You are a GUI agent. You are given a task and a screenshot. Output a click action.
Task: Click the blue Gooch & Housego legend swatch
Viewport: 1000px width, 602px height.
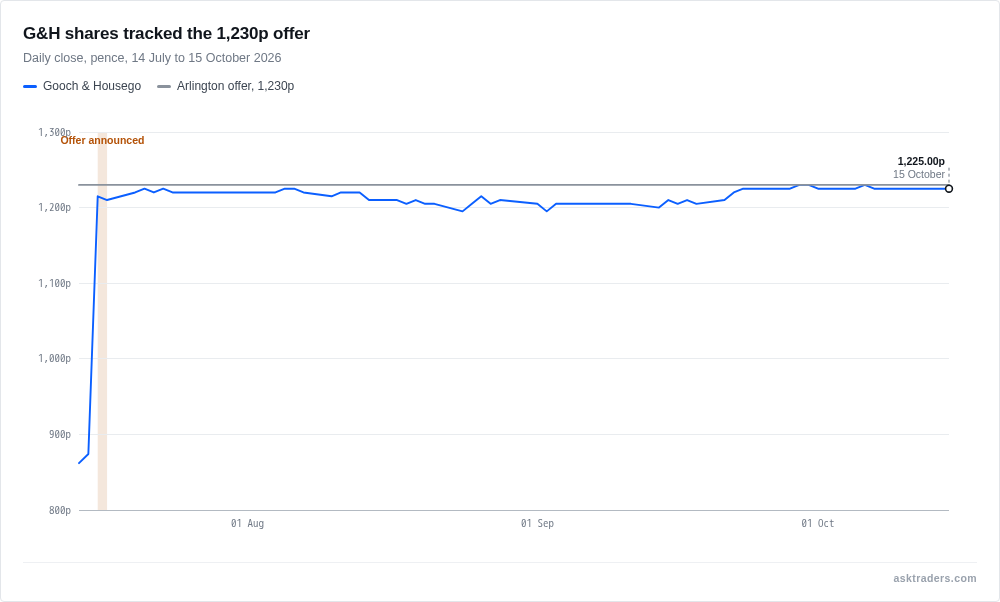coord(30,86)
